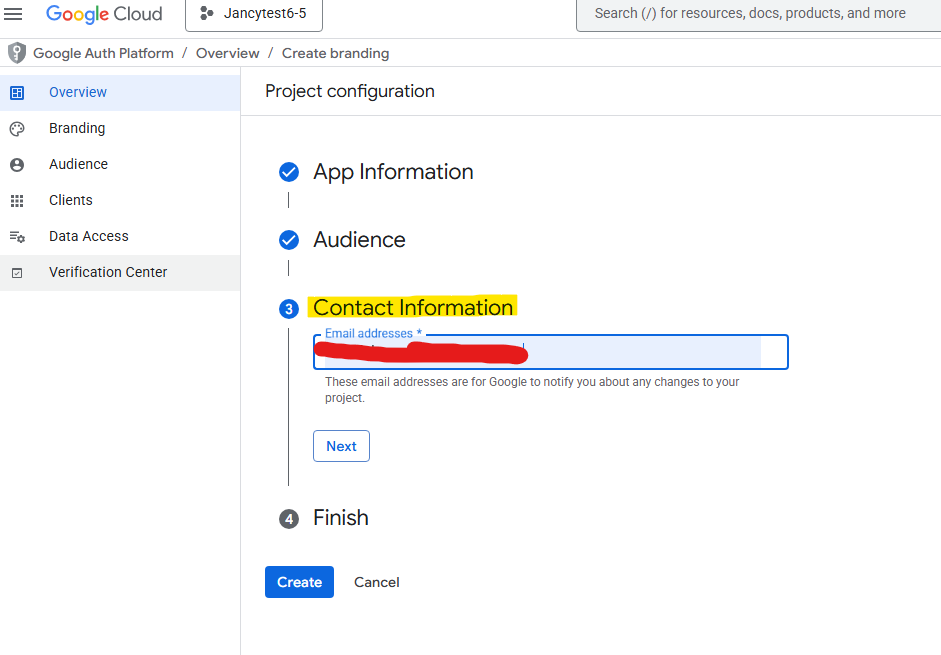
Task: Open Data Access in the sidebar
Action: click(x=120, y=237)
